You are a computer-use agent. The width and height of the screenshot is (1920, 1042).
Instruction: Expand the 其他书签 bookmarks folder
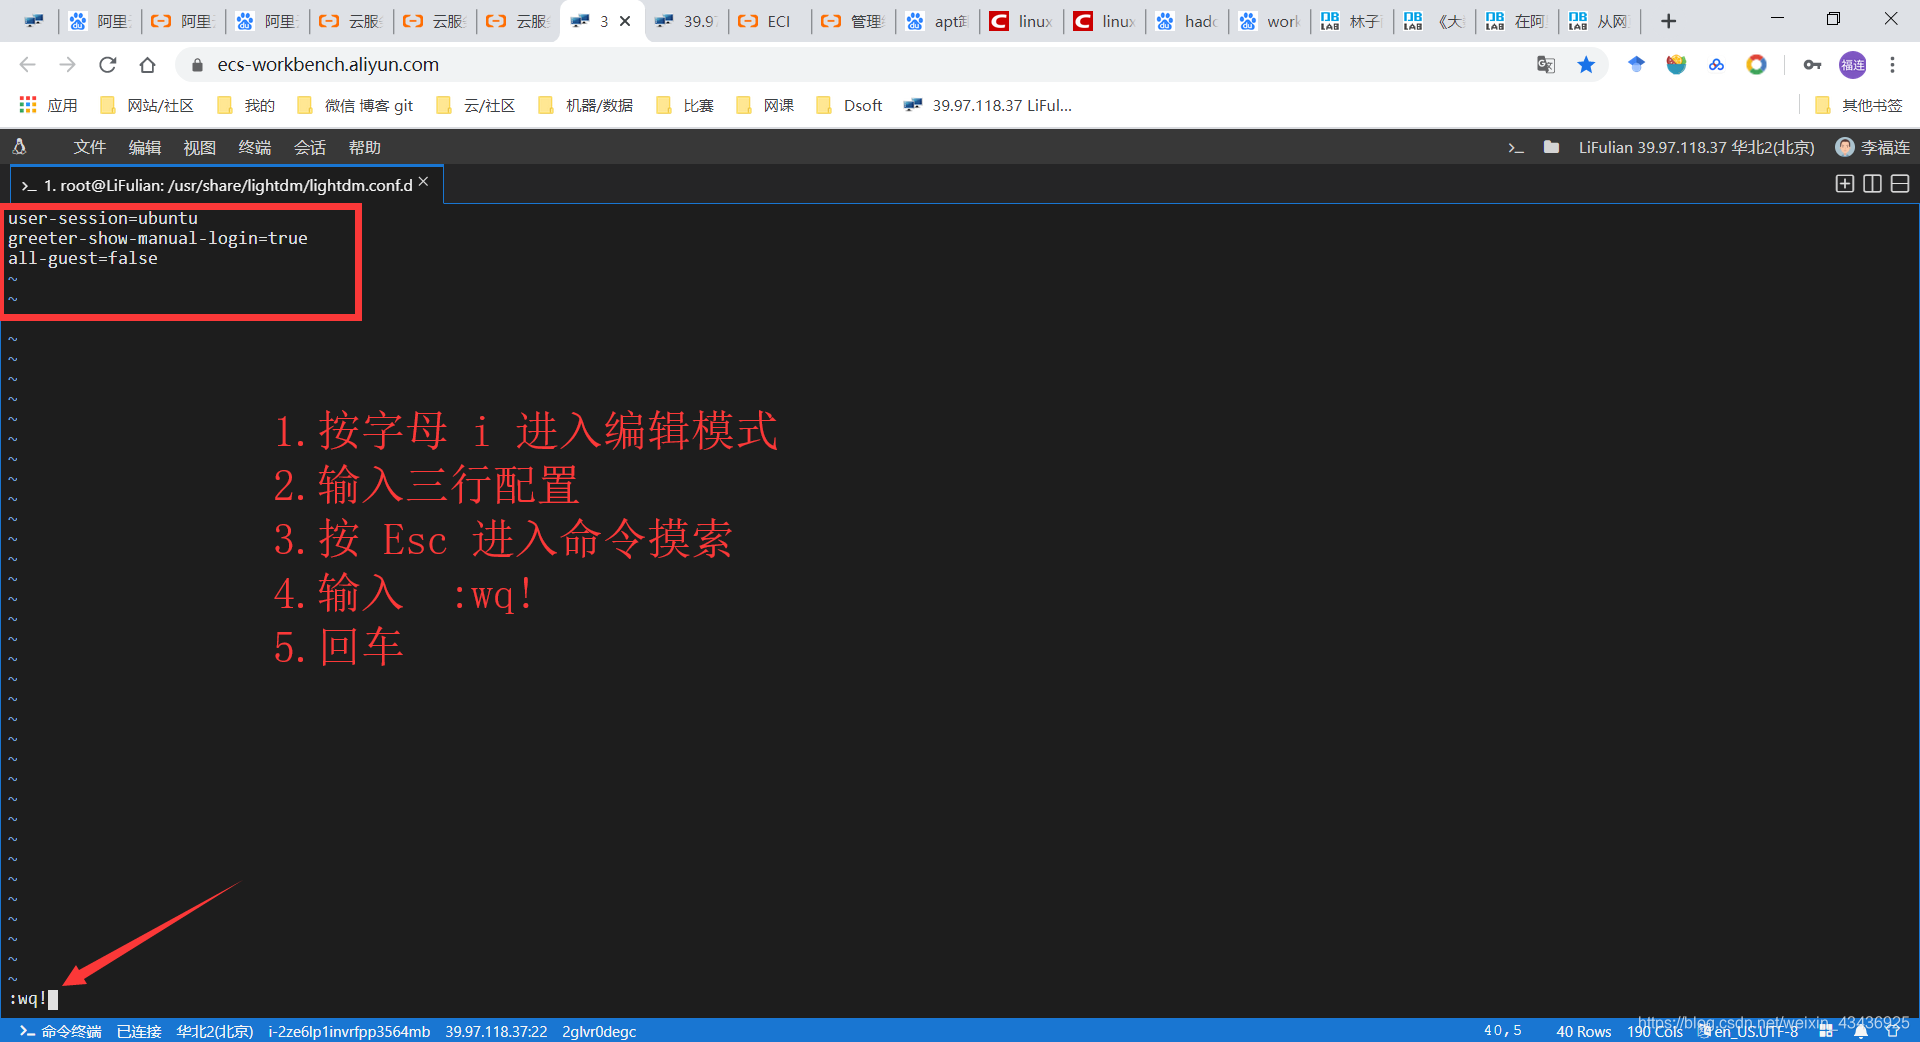coord(1858,105)
